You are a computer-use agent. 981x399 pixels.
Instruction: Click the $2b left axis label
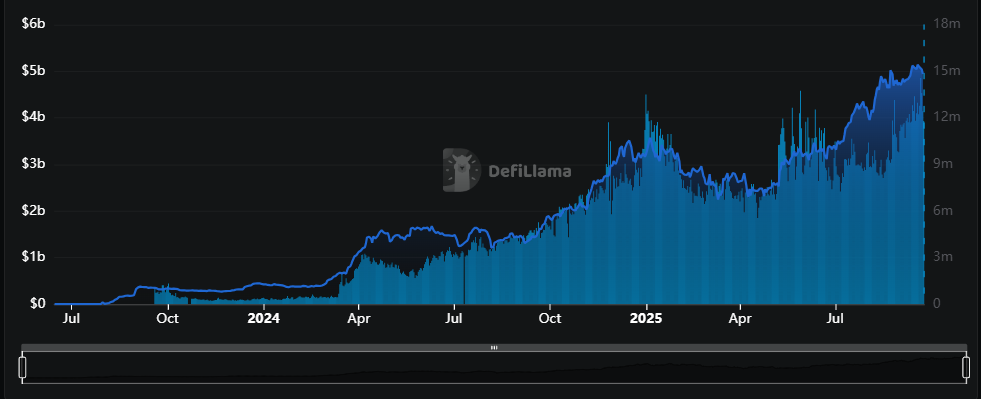(34, 210)
